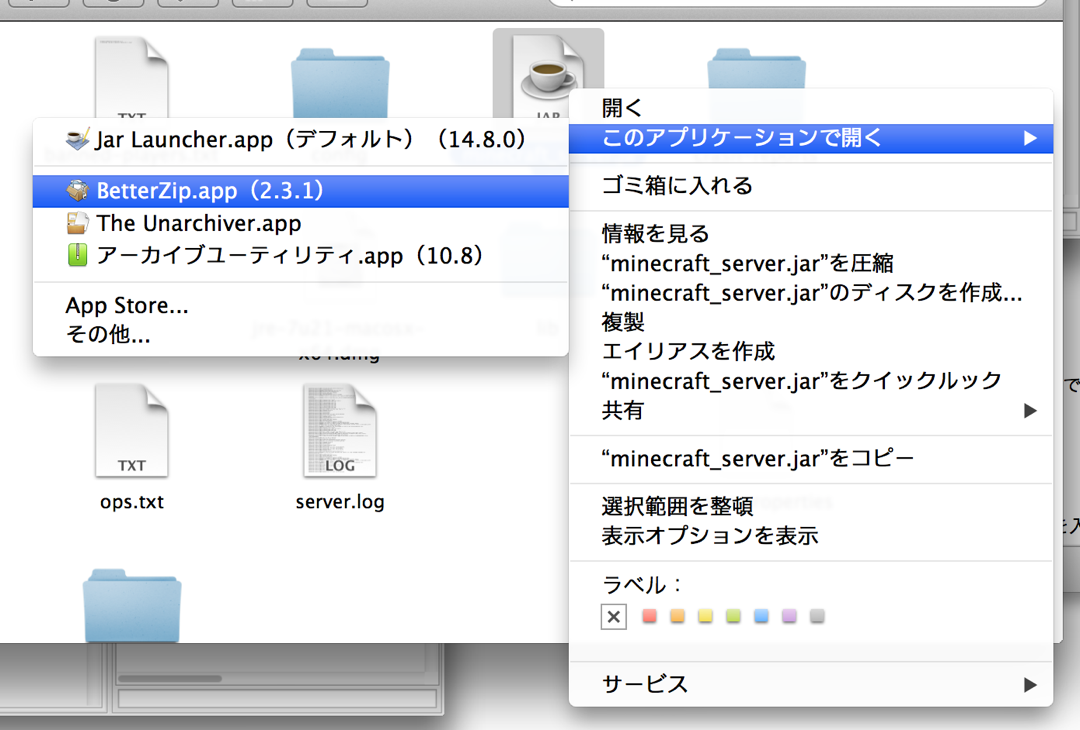The image size is (1080, 730).
Task: Click the server.log file name
Action: pyautogui.click(x=340, y=502)
